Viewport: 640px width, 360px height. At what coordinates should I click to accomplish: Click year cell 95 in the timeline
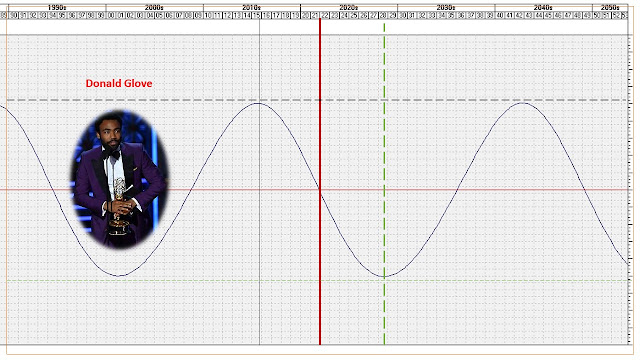point(62,16)
